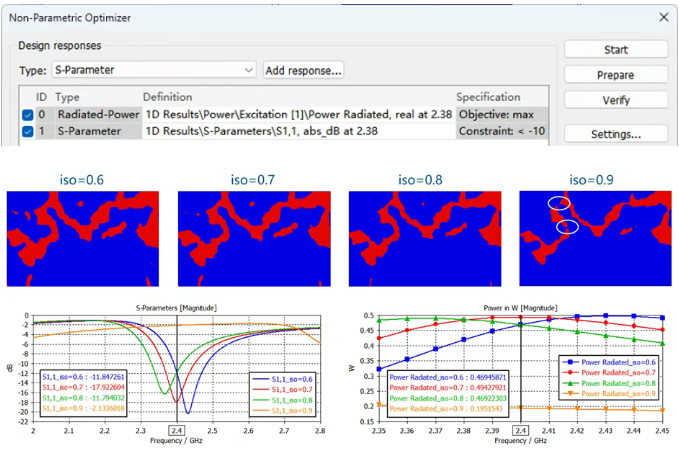Click the S1,1_iso=0.6 legend entry

[x=283, y=379]
